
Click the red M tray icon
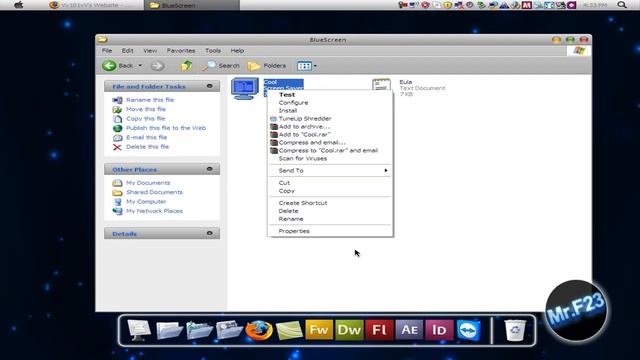527,5
